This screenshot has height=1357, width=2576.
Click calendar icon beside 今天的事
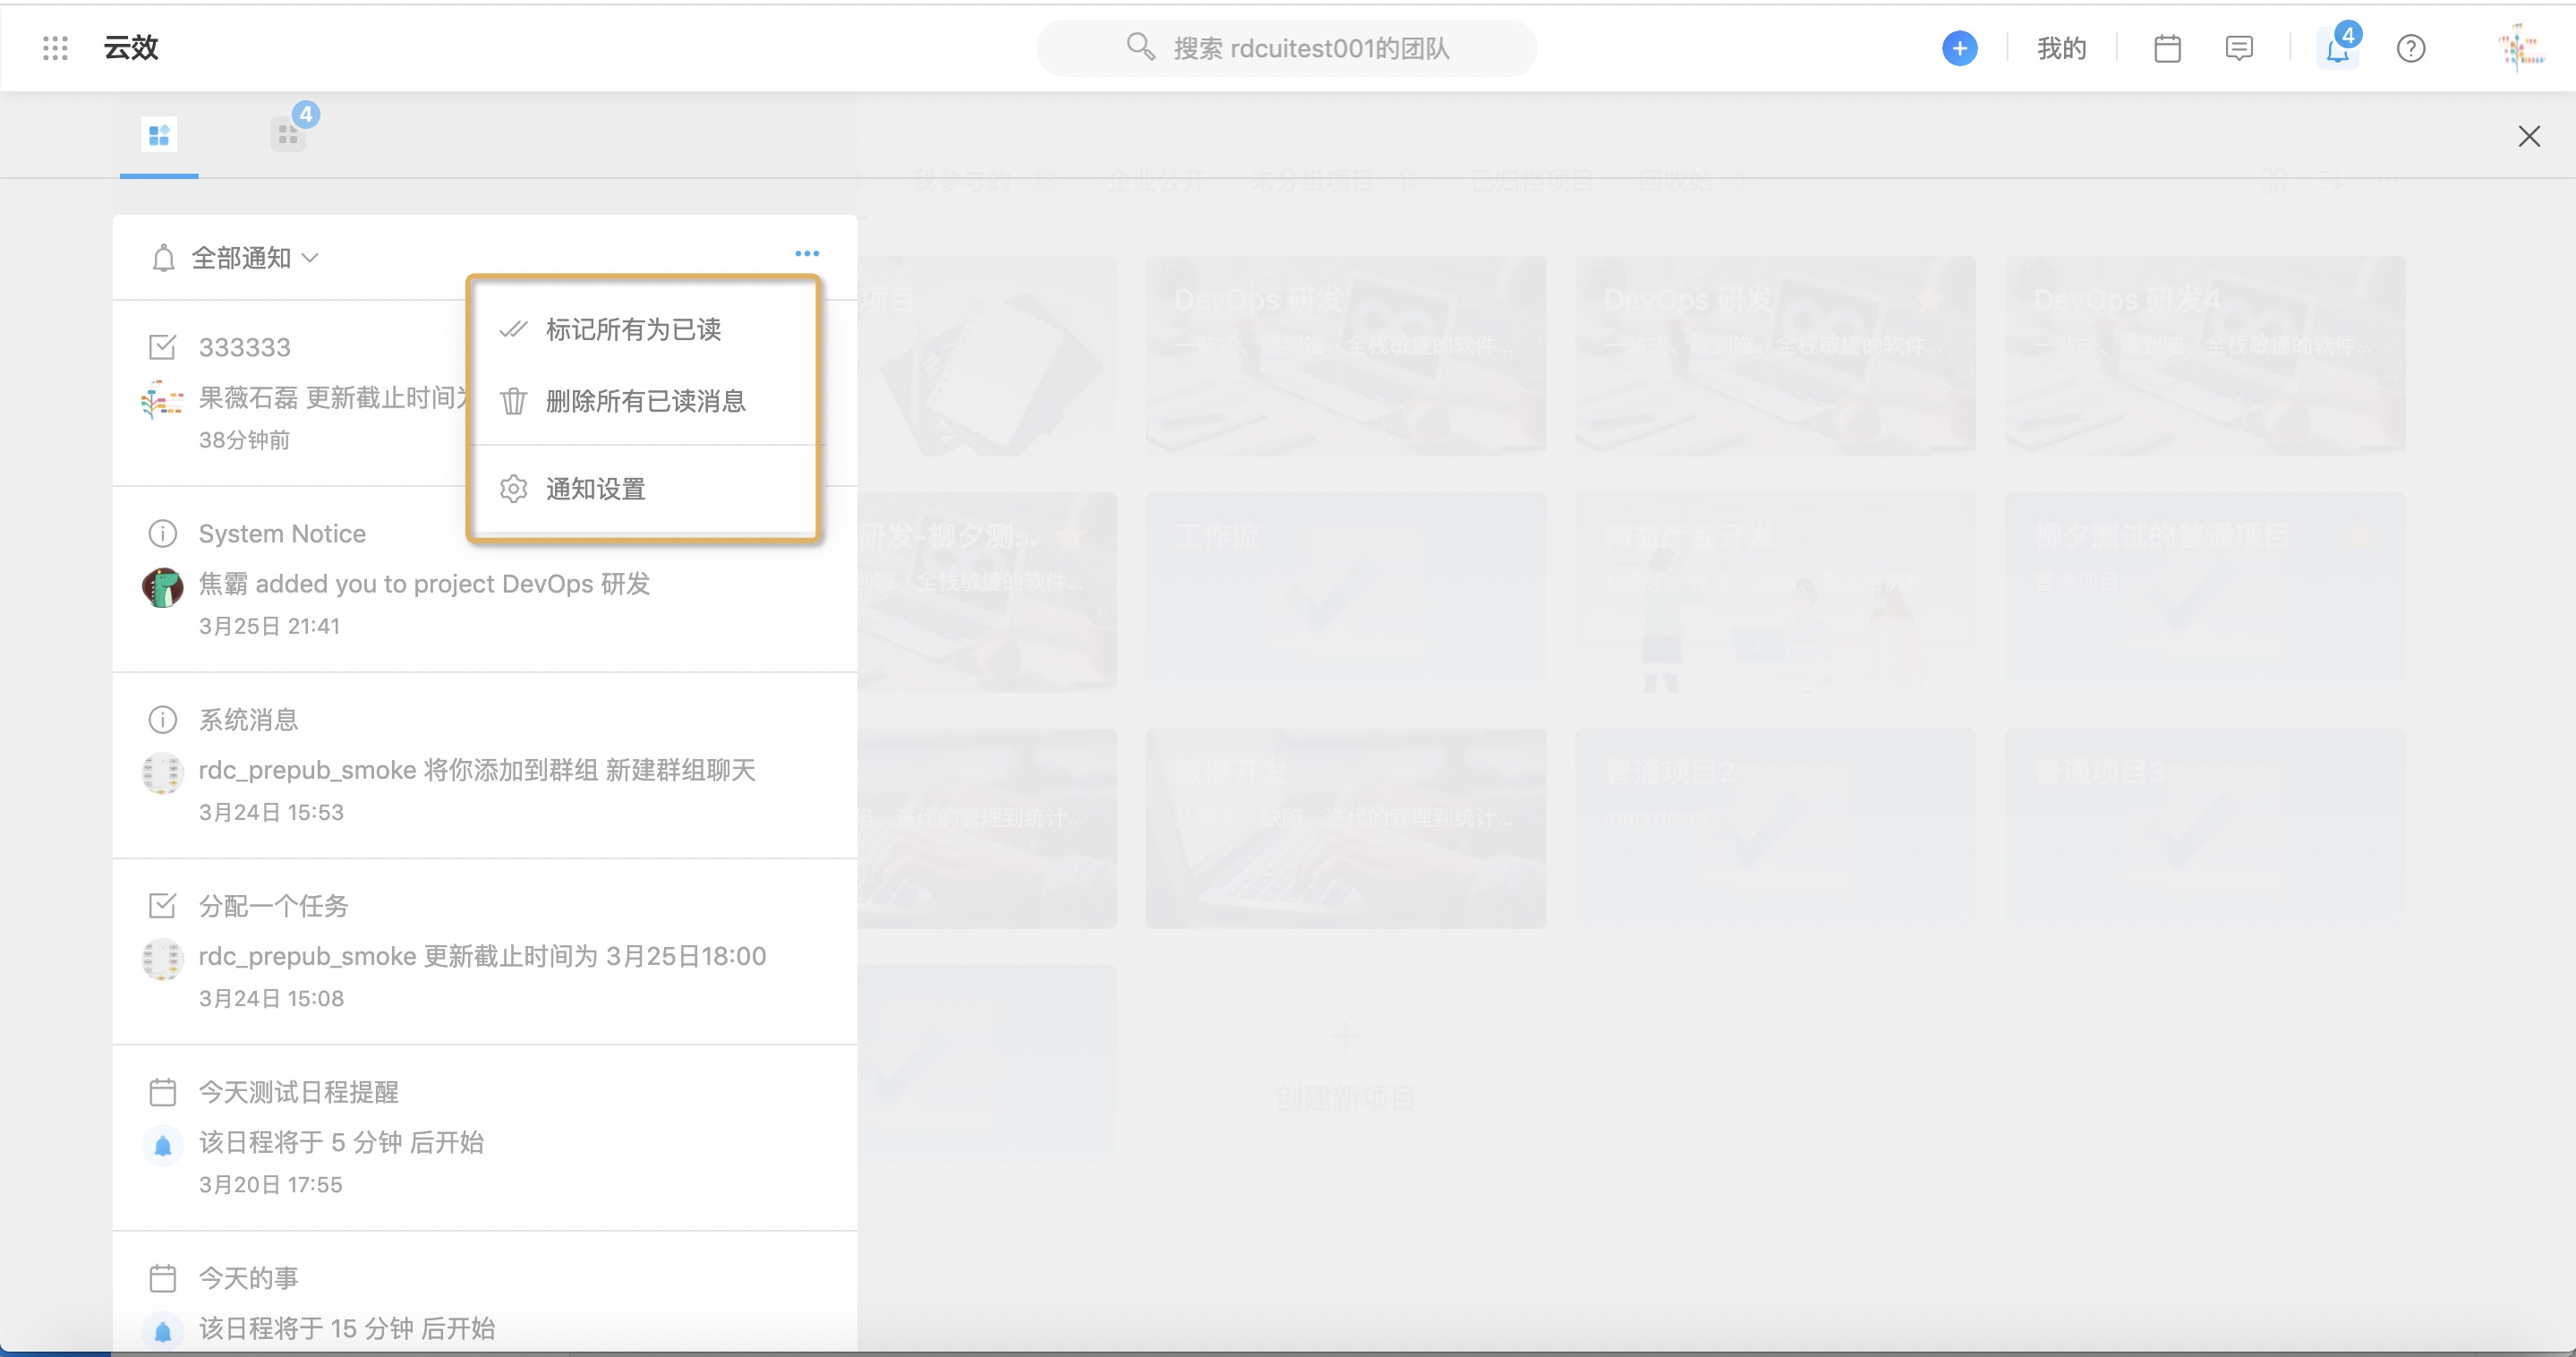pos(162,1277)
